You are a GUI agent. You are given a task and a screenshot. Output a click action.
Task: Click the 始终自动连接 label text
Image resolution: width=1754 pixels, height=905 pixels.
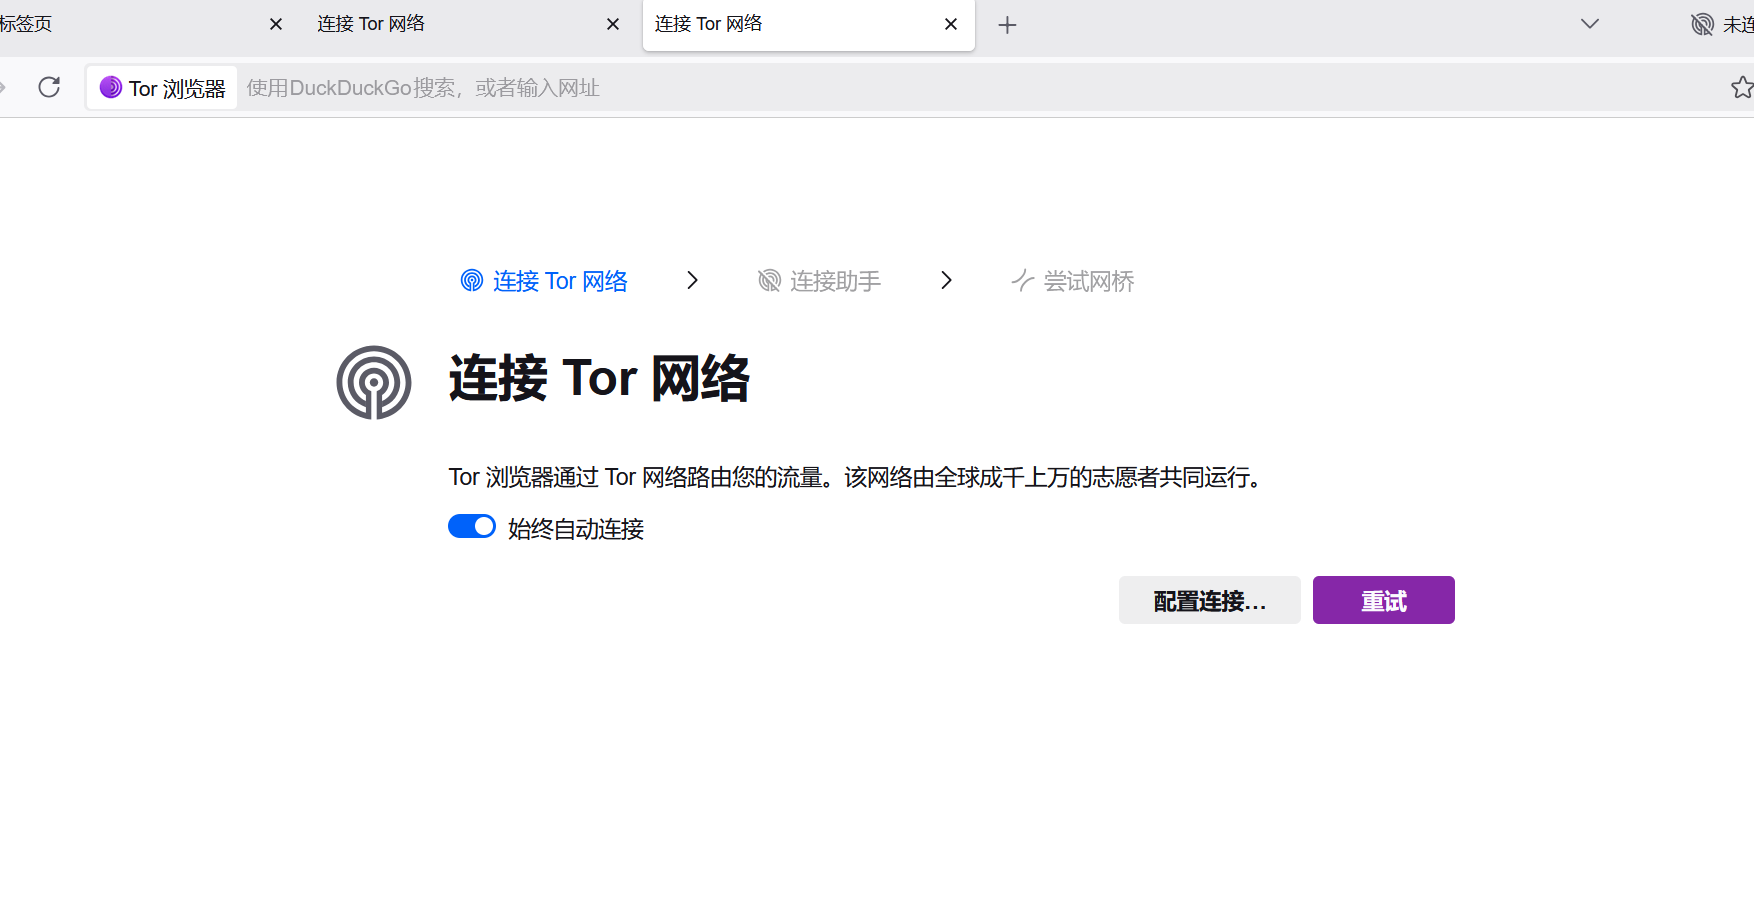[x=576, y=529]
